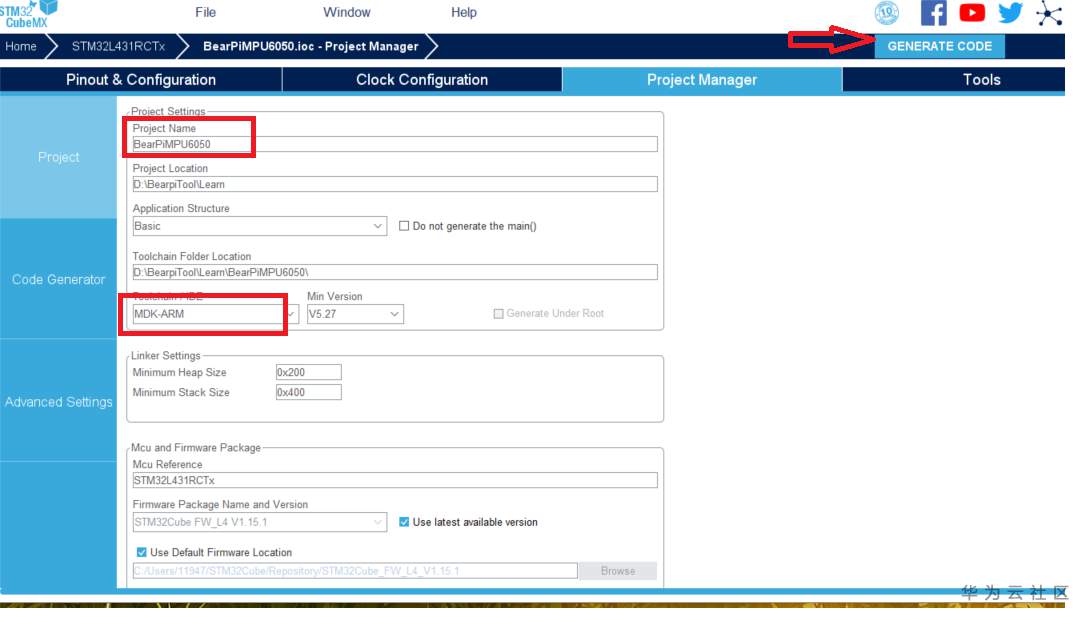Open Firmware Package Name and Version dropdown
This screenshot has height=618, width=1082.
pyautogui.click(x=259, y=522)
